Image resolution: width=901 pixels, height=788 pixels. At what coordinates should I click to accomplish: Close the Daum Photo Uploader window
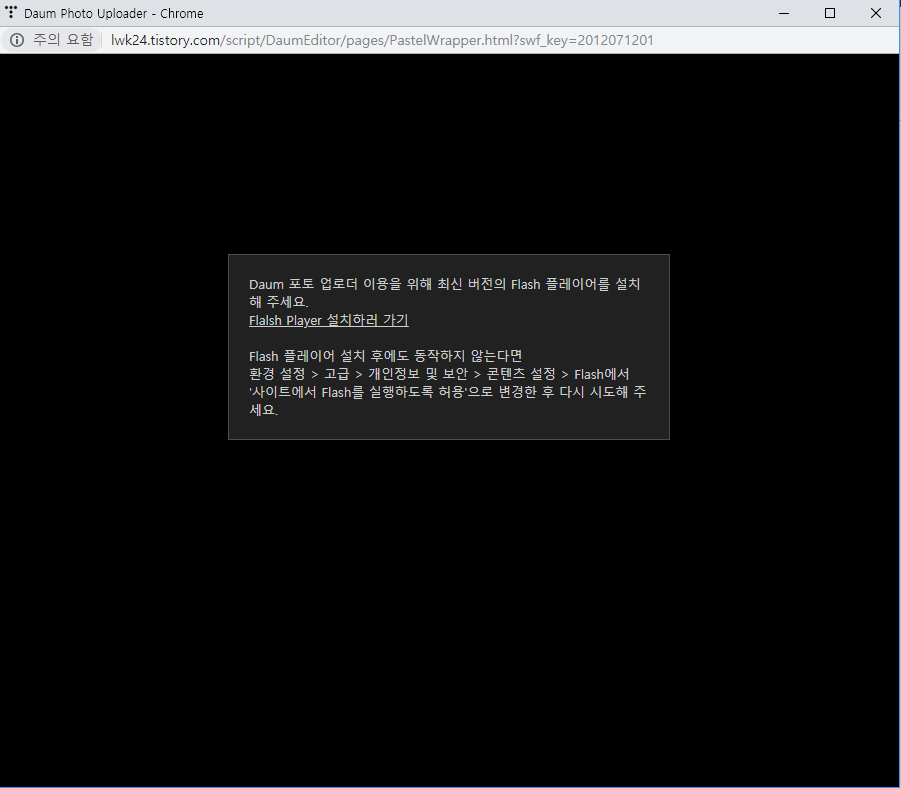(x=876, y=13)
